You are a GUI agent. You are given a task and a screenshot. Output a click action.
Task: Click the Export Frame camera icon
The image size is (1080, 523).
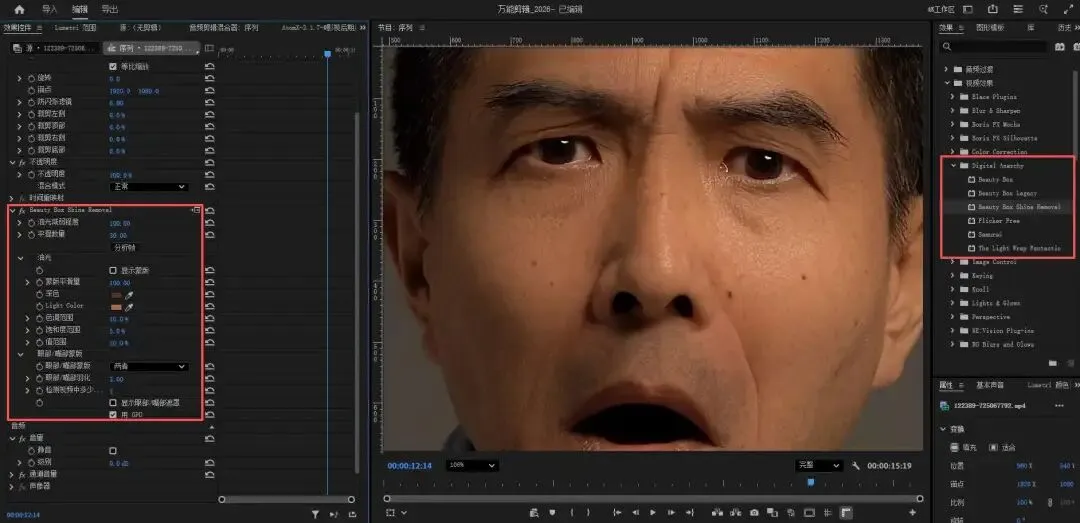[x=754, y=512]
